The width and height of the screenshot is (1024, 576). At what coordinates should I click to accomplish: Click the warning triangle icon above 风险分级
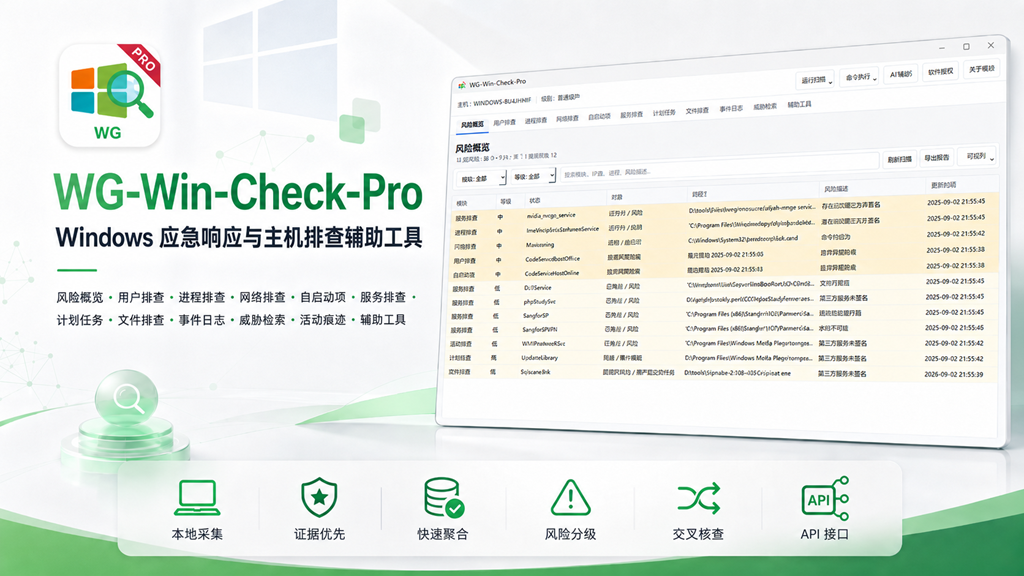coord(570,498)
